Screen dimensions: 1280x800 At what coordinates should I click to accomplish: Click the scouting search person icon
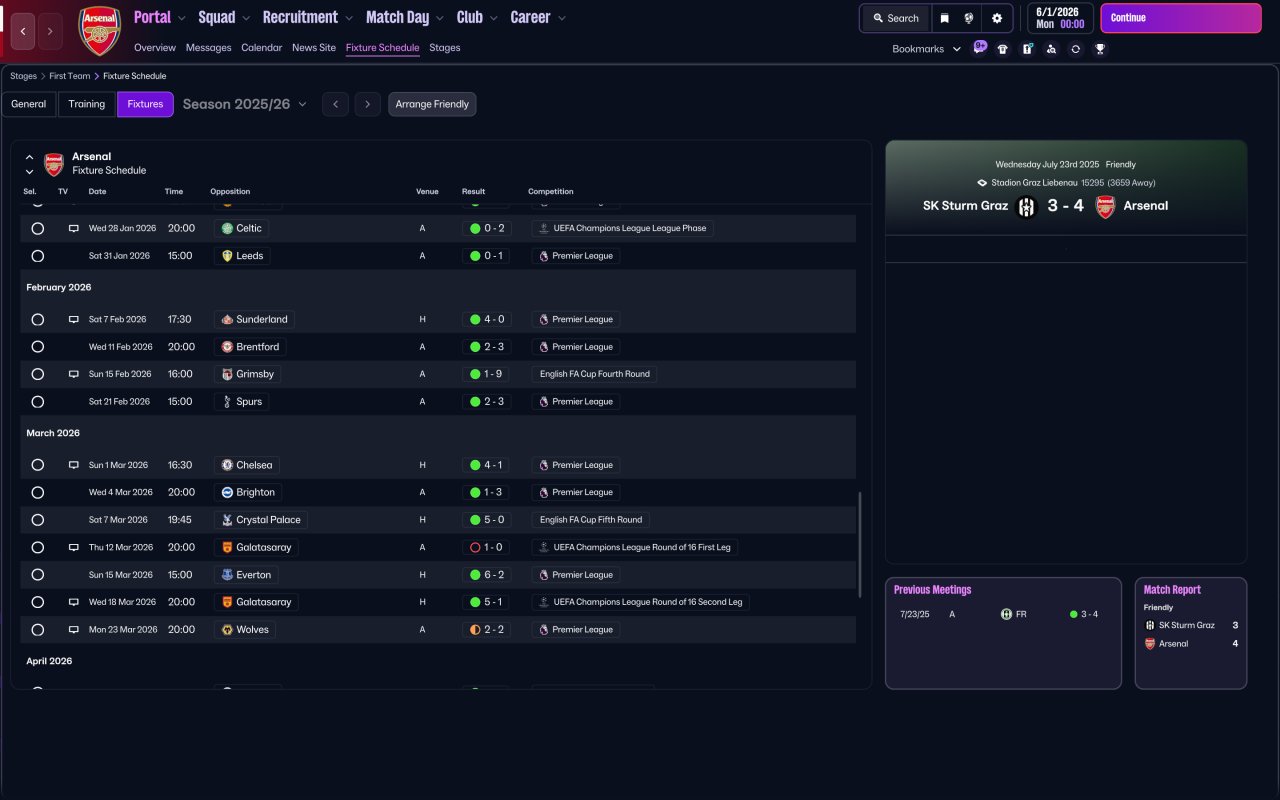click(x=1051, y=49)
